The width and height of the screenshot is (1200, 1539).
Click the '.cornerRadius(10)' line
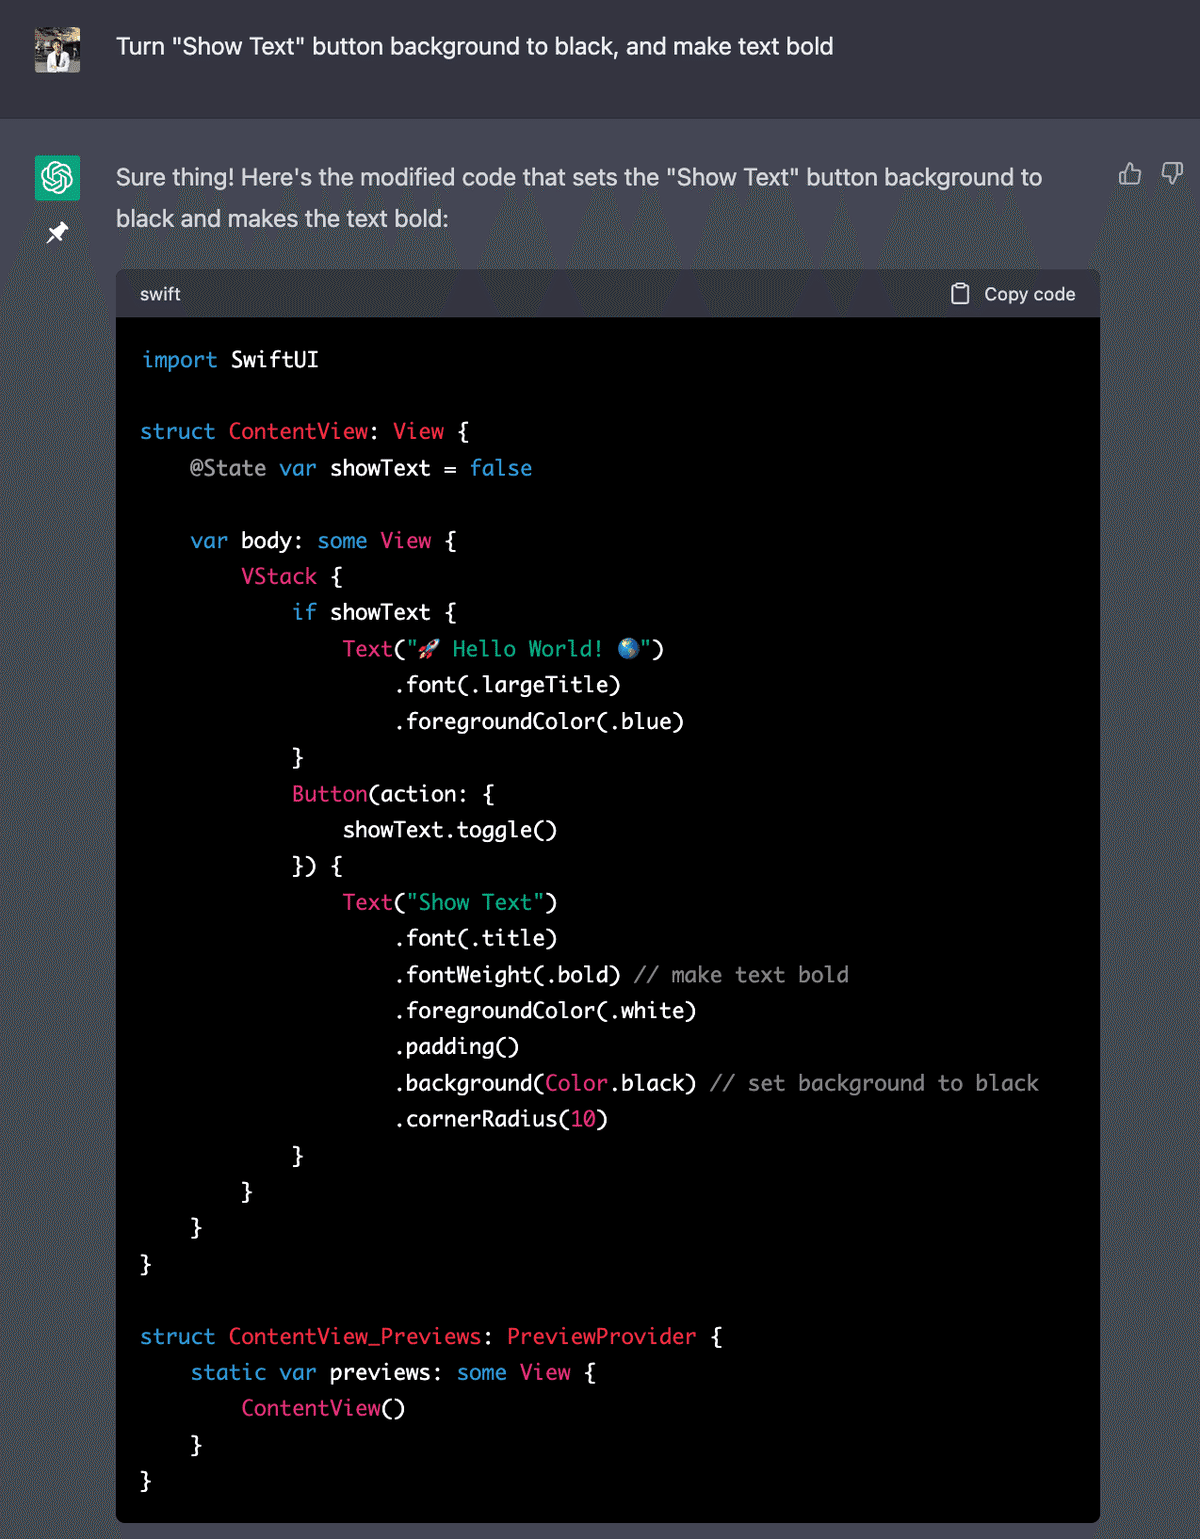[x=501, y=1119]
